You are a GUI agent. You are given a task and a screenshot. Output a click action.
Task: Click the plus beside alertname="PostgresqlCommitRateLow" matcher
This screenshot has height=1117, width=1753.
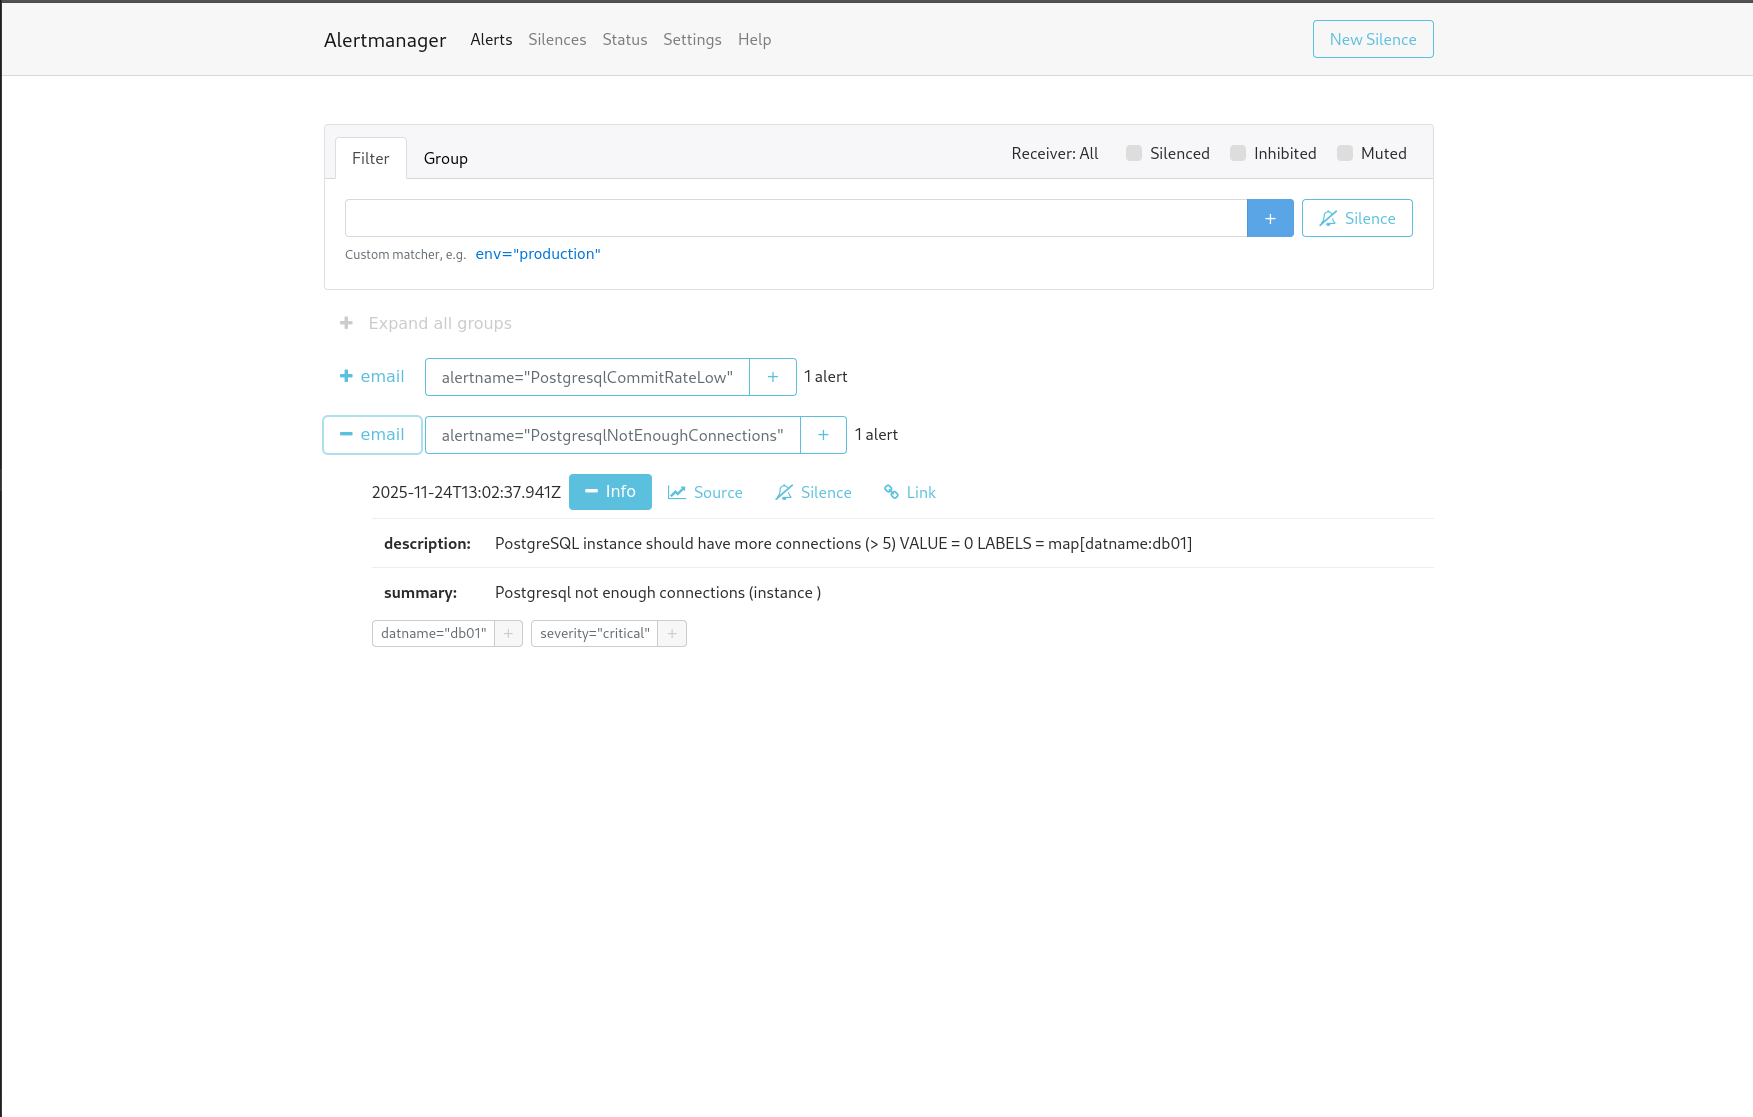tap(772, 377)
